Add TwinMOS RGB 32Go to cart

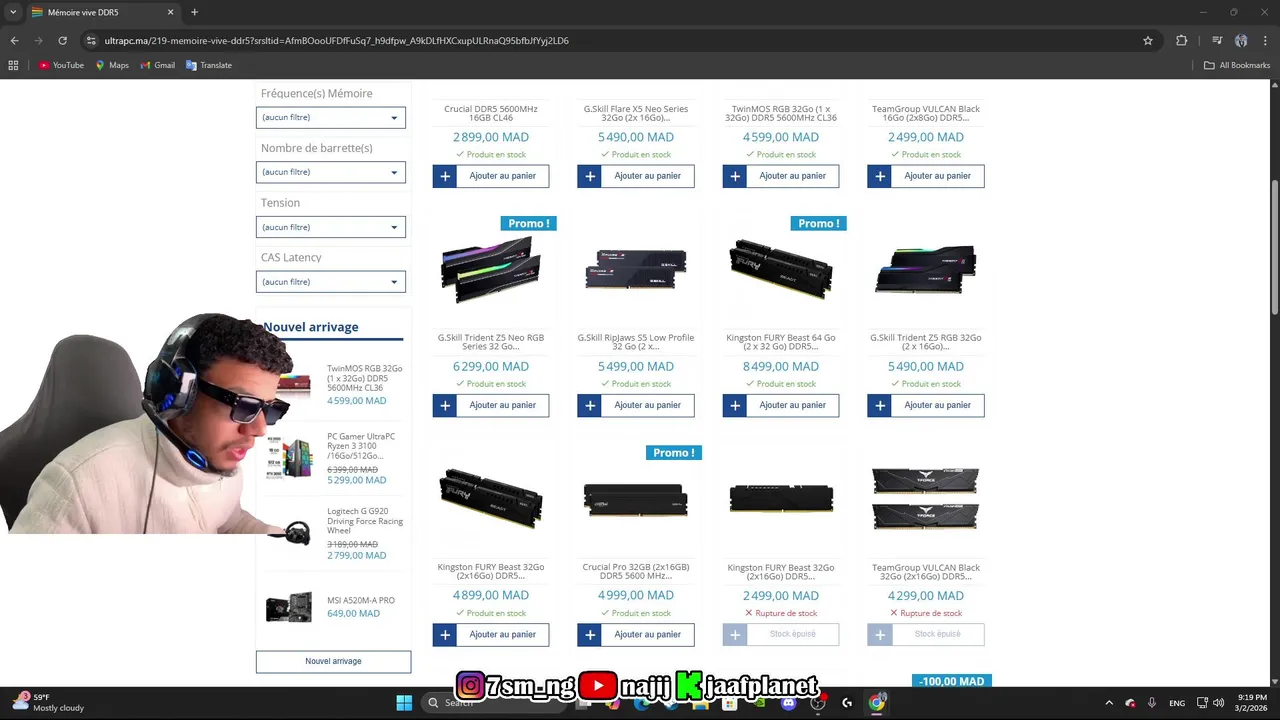[x=781, y=176]
